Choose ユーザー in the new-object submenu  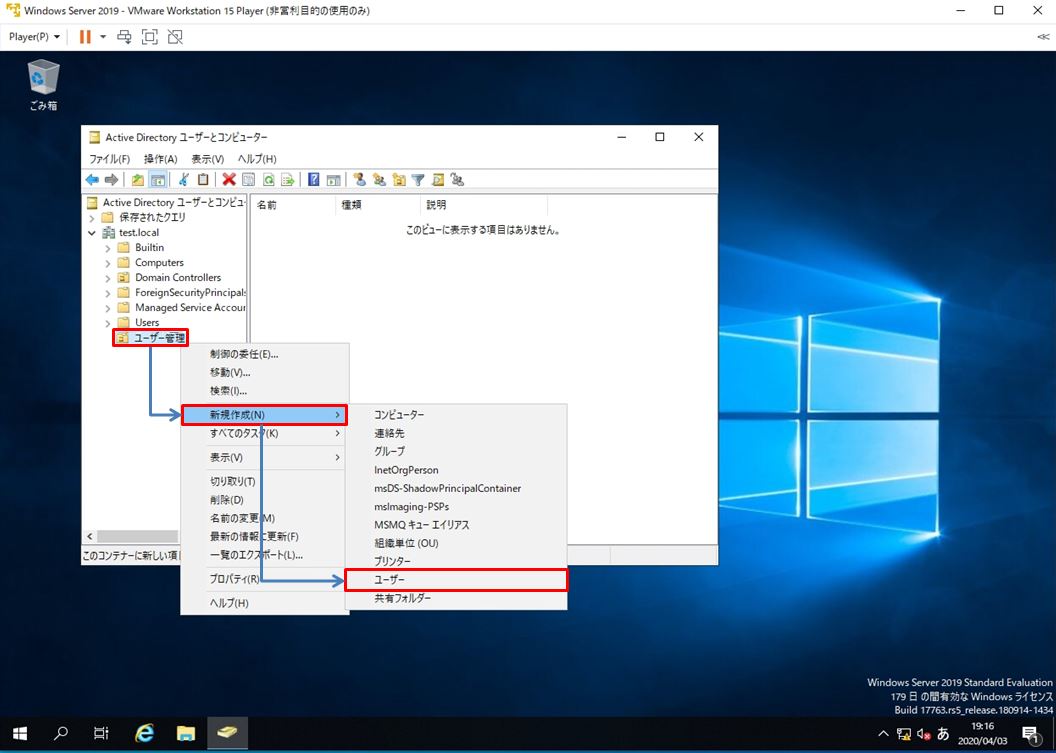456,579
